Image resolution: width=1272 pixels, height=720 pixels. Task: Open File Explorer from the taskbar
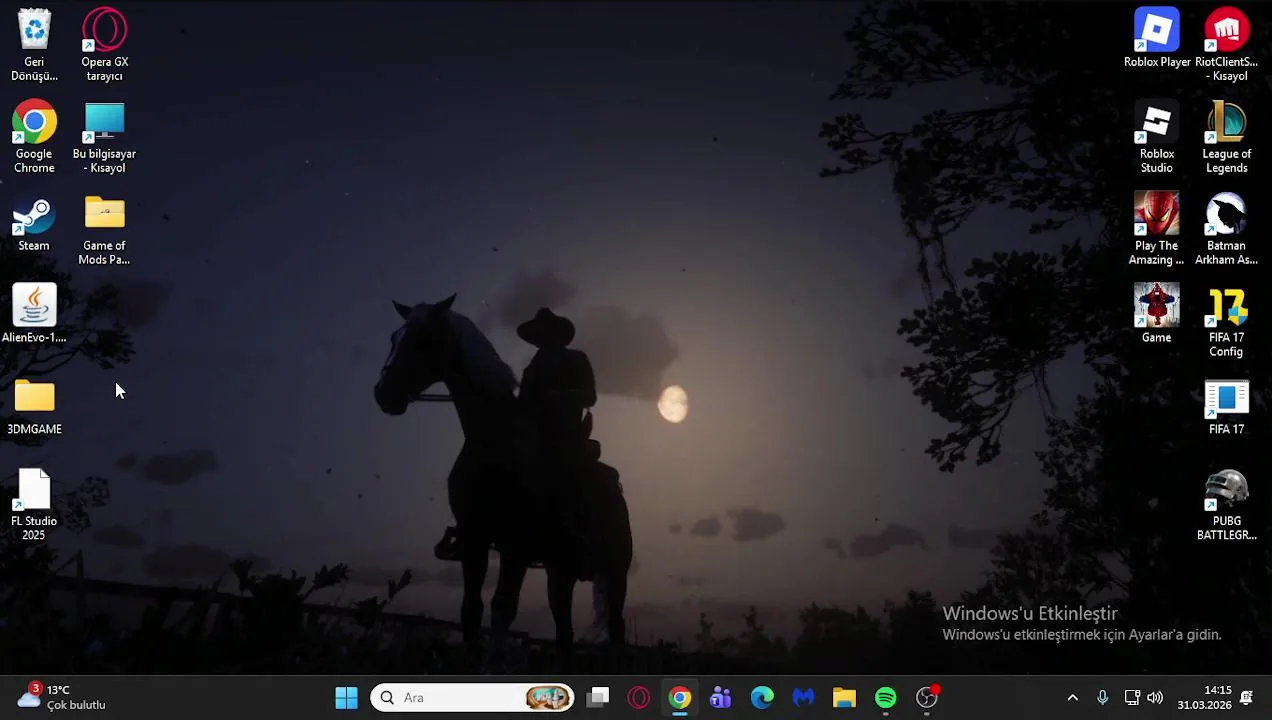pyautogui.click(x=844, y=698)
